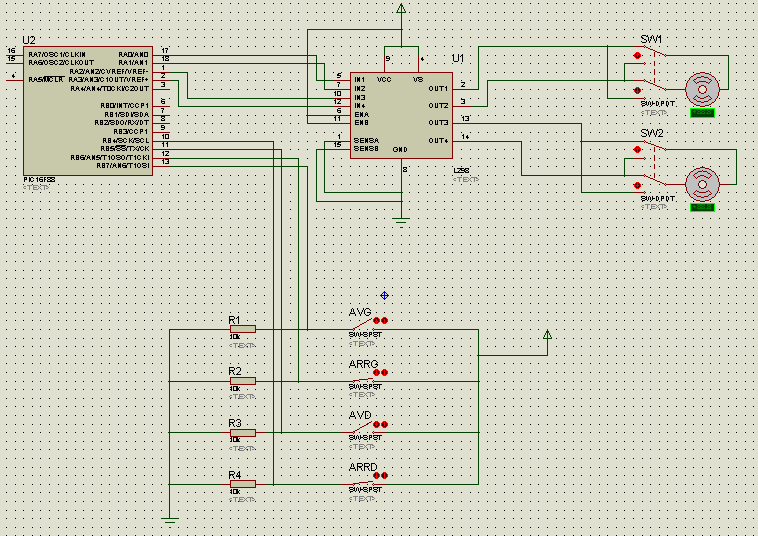
Task: Click the 'ARRD' switch name label
Action: pos(363,467)
